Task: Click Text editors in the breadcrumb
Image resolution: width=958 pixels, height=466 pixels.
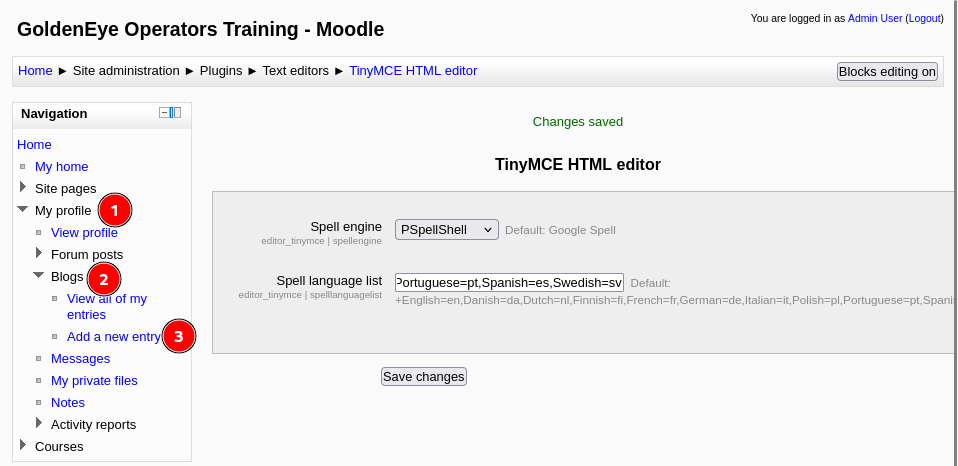Action: 296,71
